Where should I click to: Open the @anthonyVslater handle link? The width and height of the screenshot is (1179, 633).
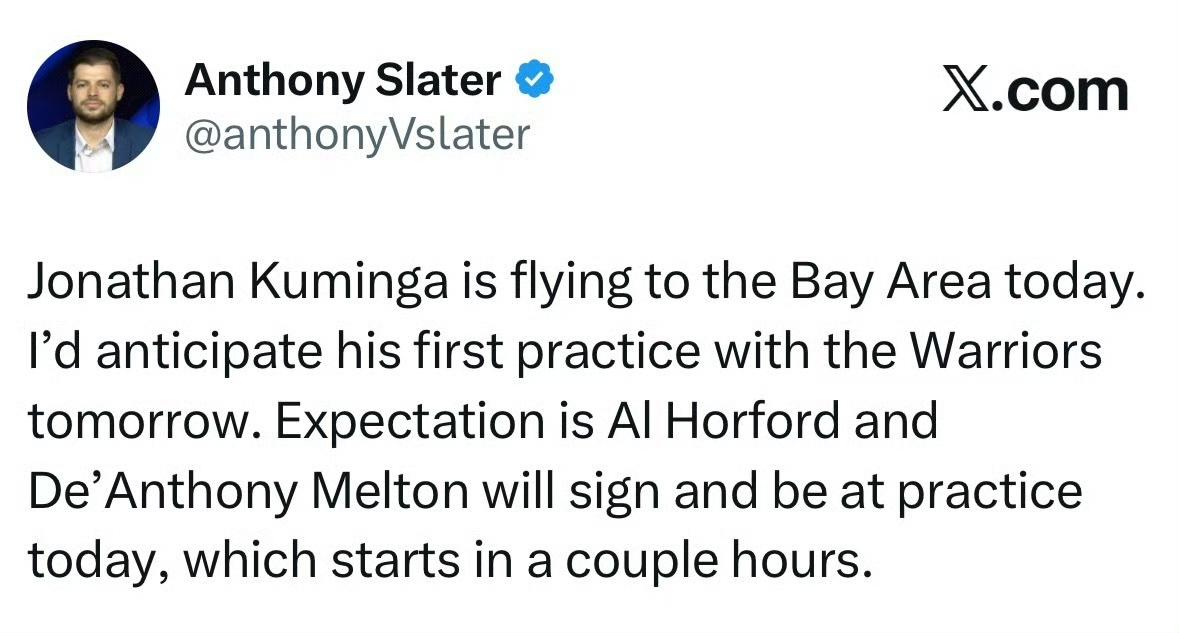355,133
